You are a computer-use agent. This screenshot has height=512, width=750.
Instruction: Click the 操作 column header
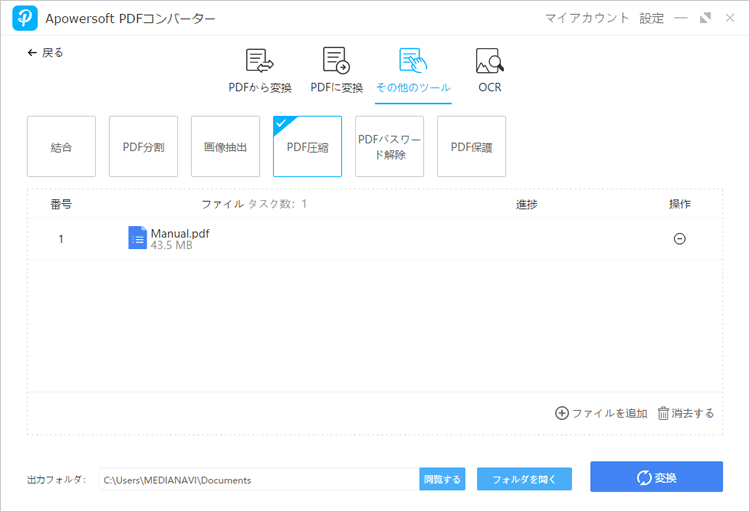[680, 204]
